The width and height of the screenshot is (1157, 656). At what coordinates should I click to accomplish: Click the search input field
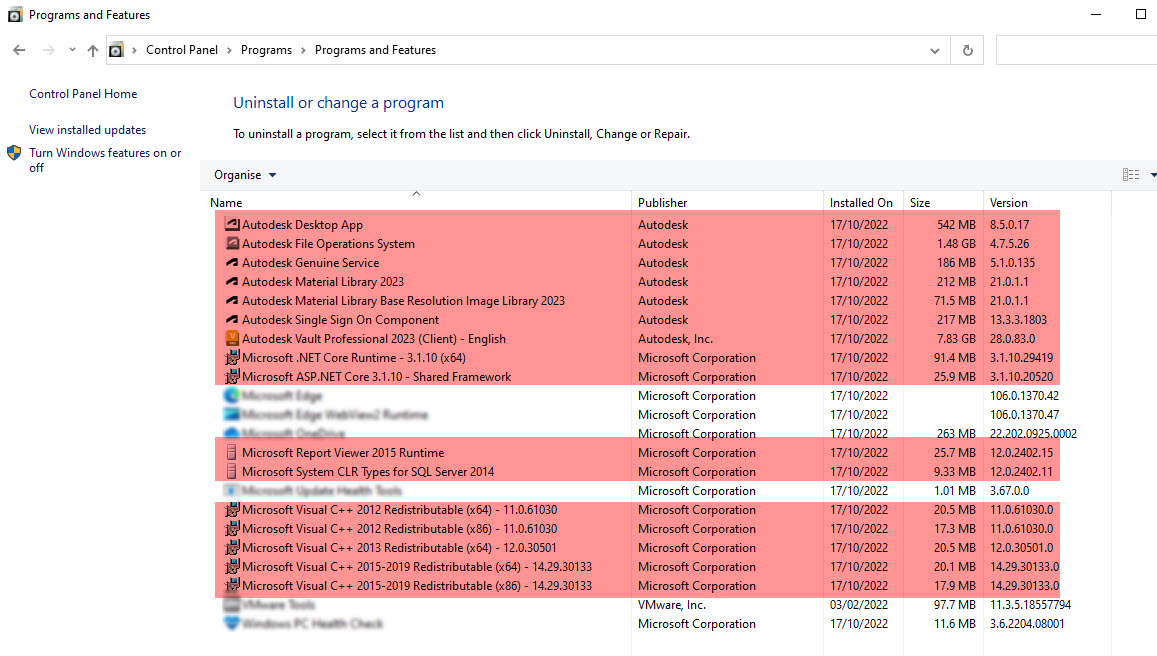point(1075,50)
